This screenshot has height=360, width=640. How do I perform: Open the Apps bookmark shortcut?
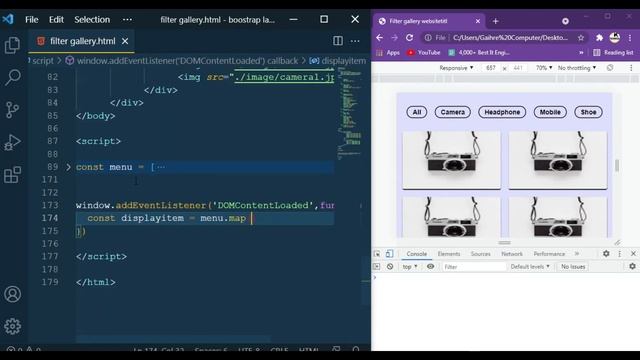click(388, 53)
